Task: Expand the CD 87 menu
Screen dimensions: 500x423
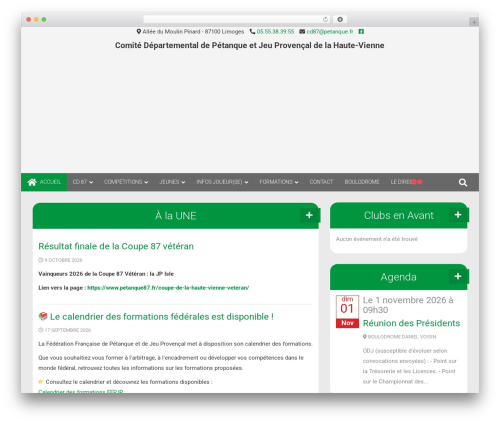Action: tap(83, 182)
